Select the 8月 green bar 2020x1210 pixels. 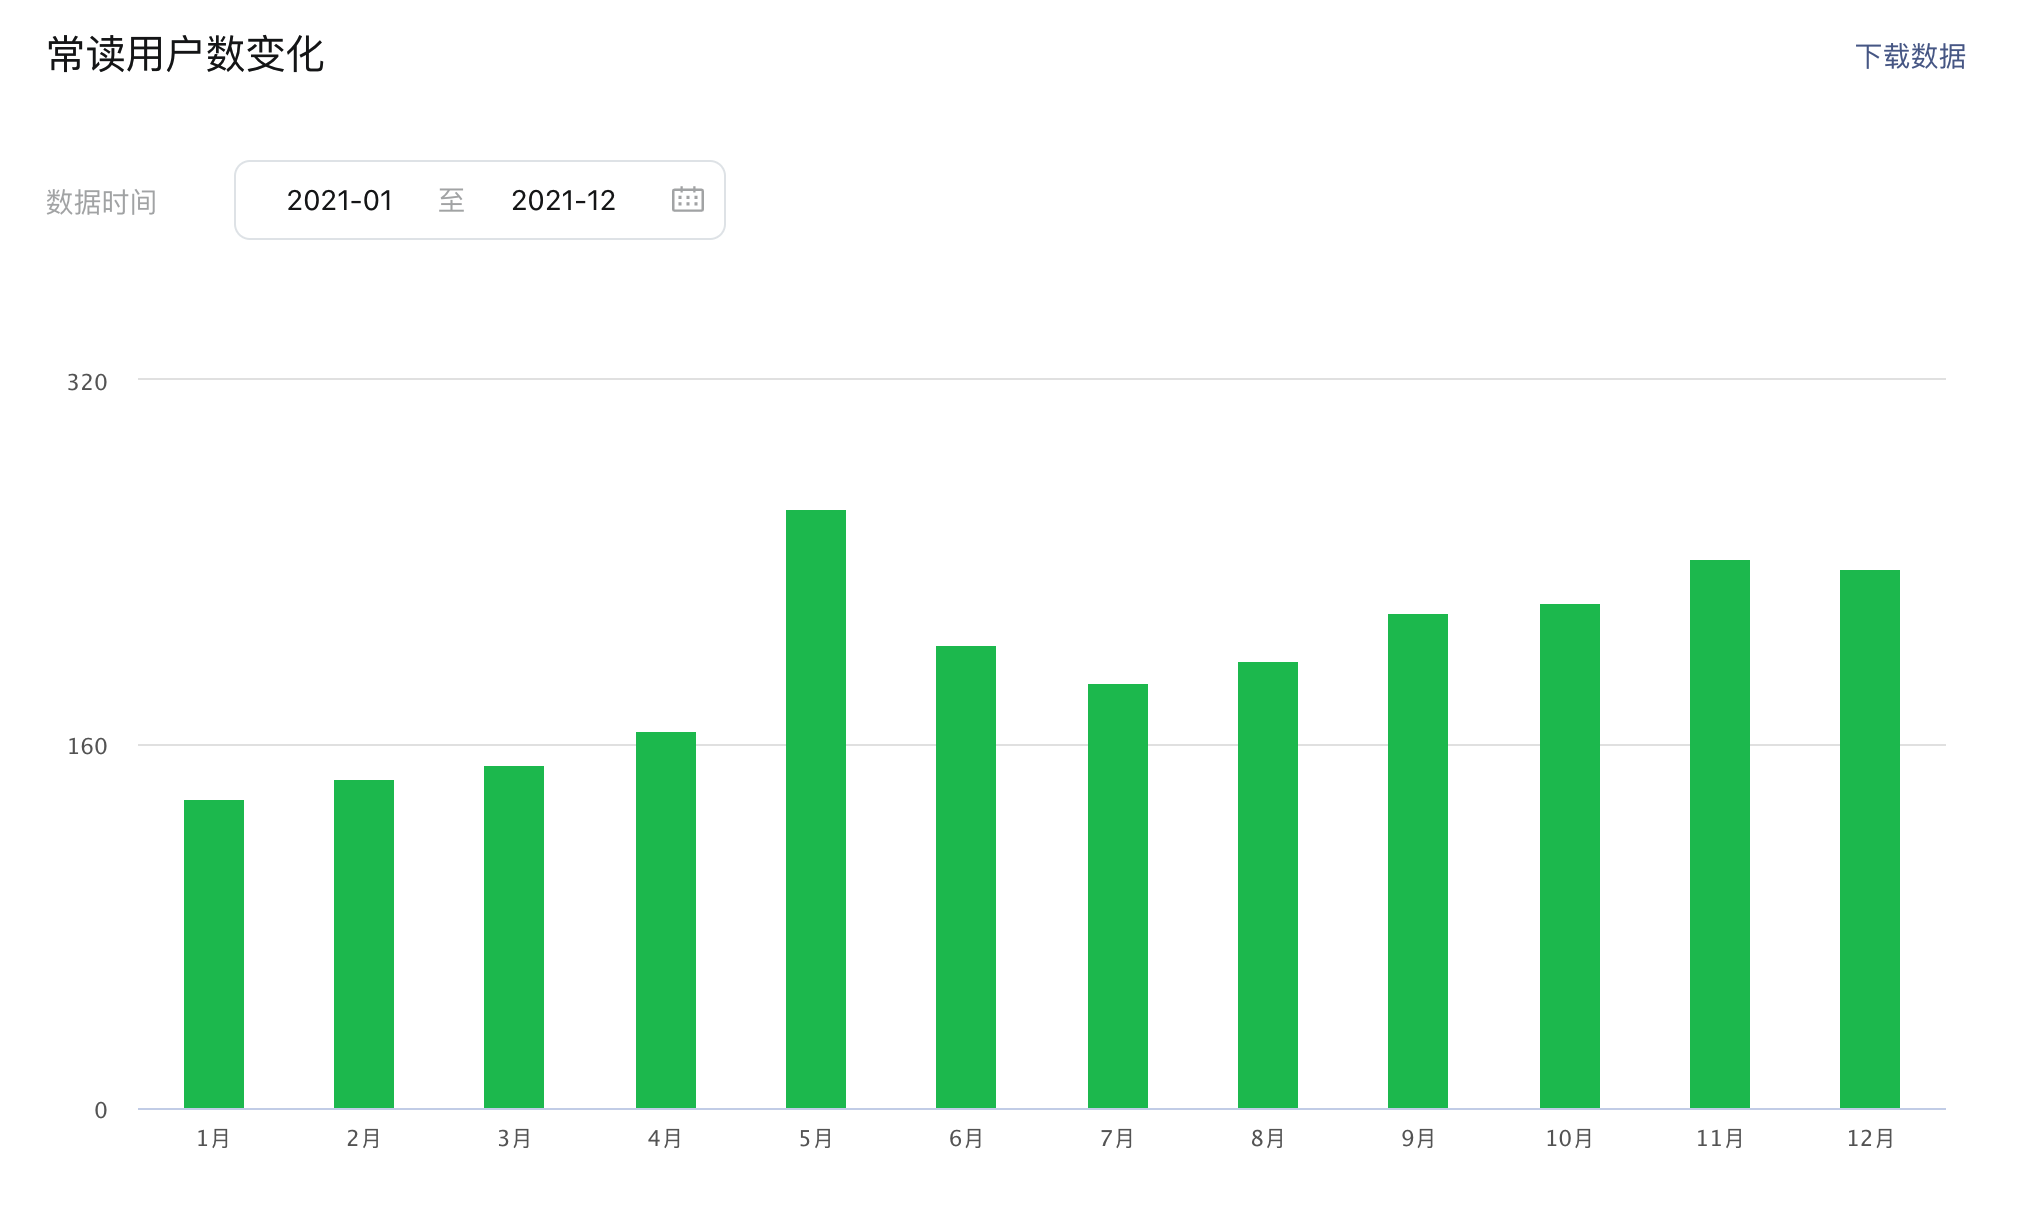pyautogui.click(x=1268, y=885)
